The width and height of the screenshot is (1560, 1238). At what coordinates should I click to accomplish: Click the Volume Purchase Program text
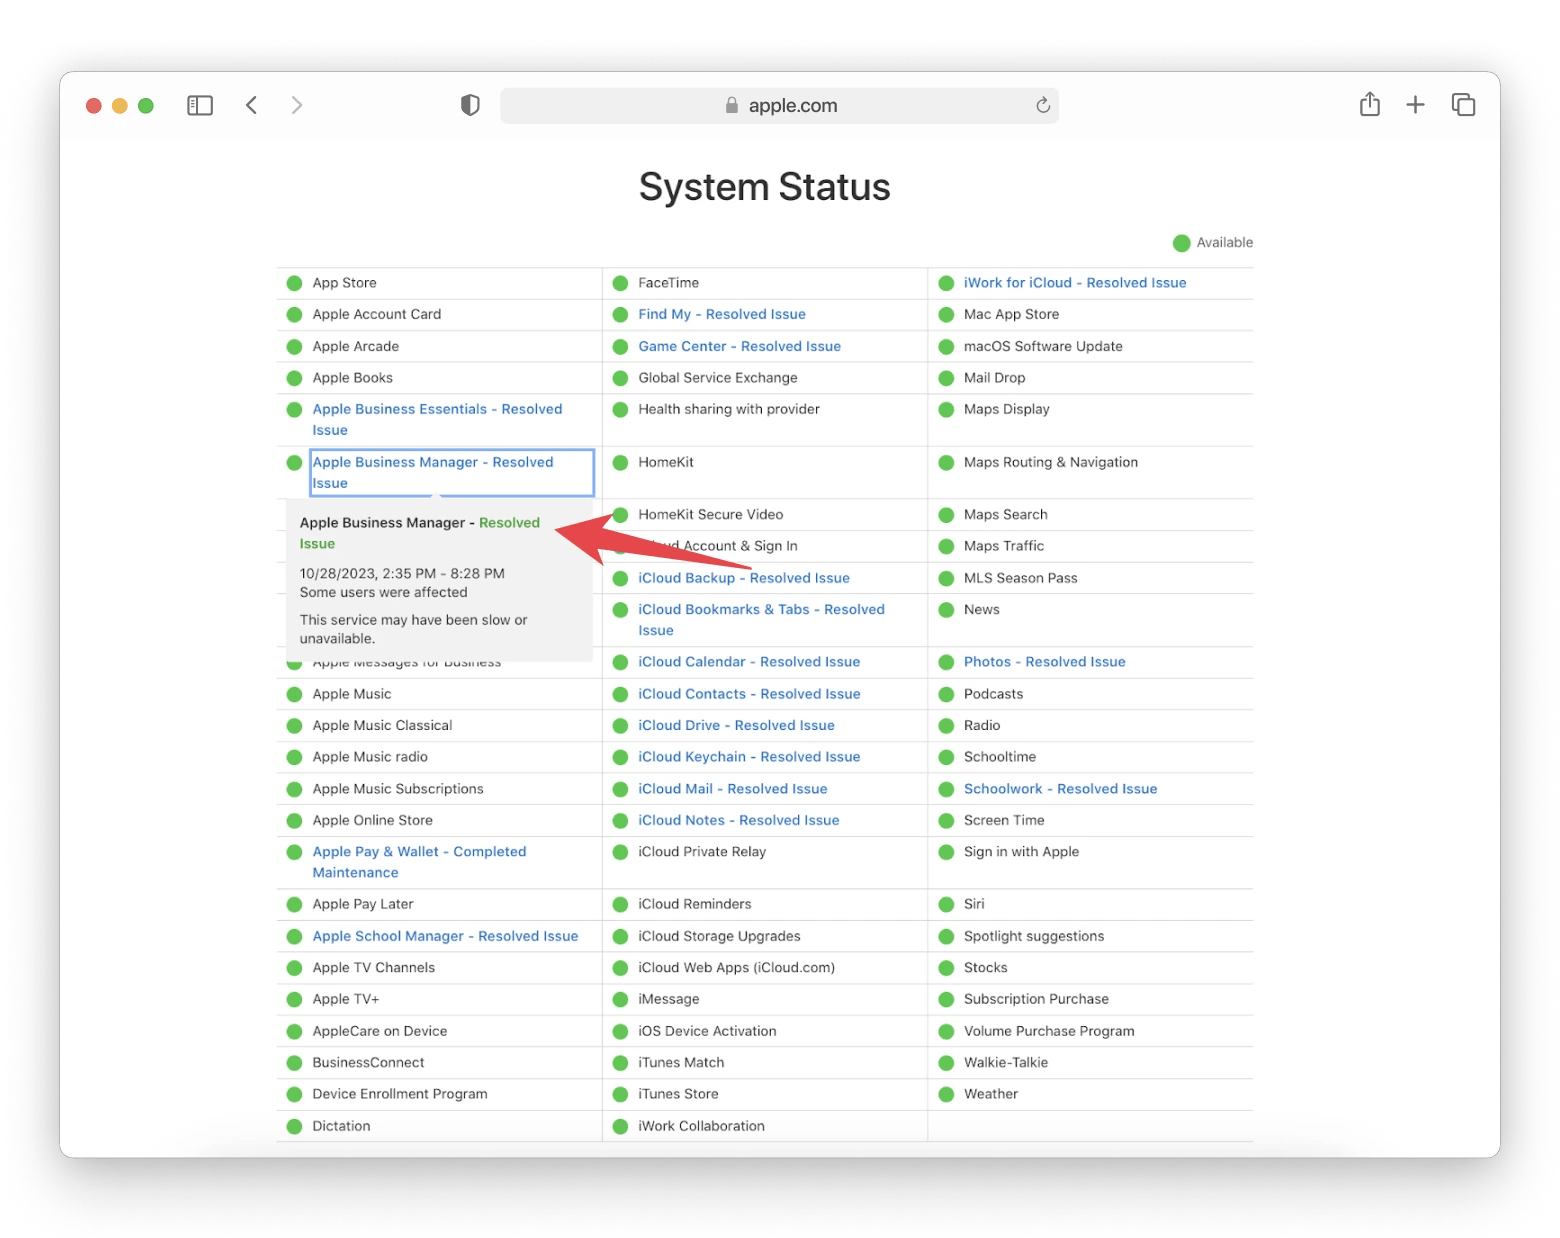pos(1049,1031)
